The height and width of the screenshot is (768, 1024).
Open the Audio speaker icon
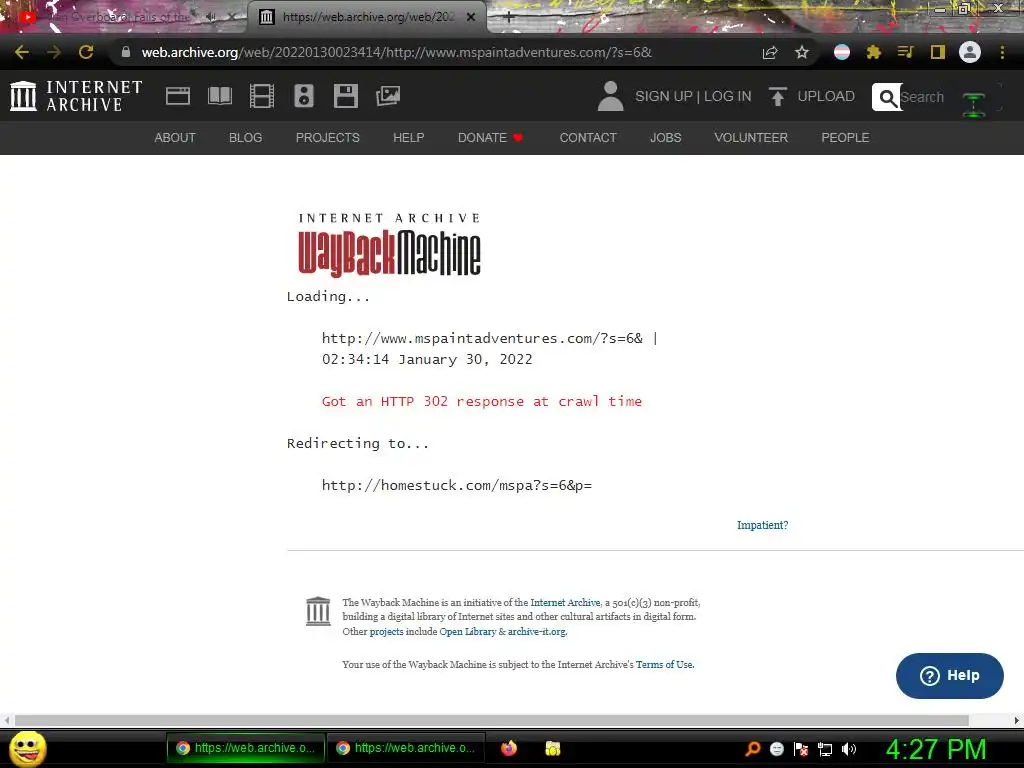click(x=304, y=96)
